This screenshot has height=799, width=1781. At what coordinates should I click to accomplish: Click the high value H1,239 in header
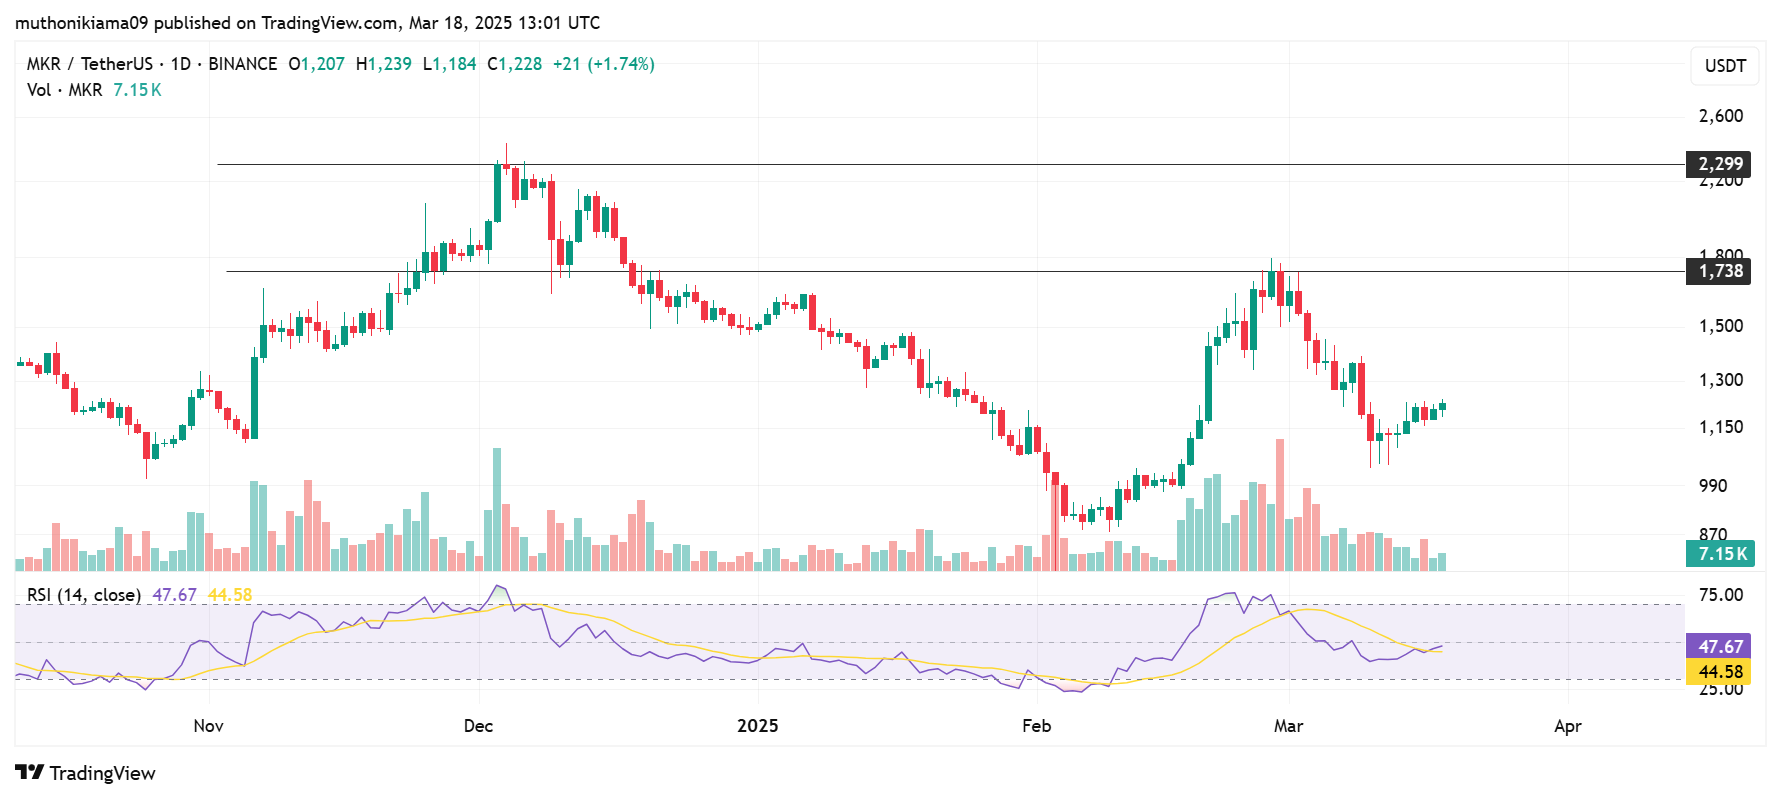click(x=384, y=64)
